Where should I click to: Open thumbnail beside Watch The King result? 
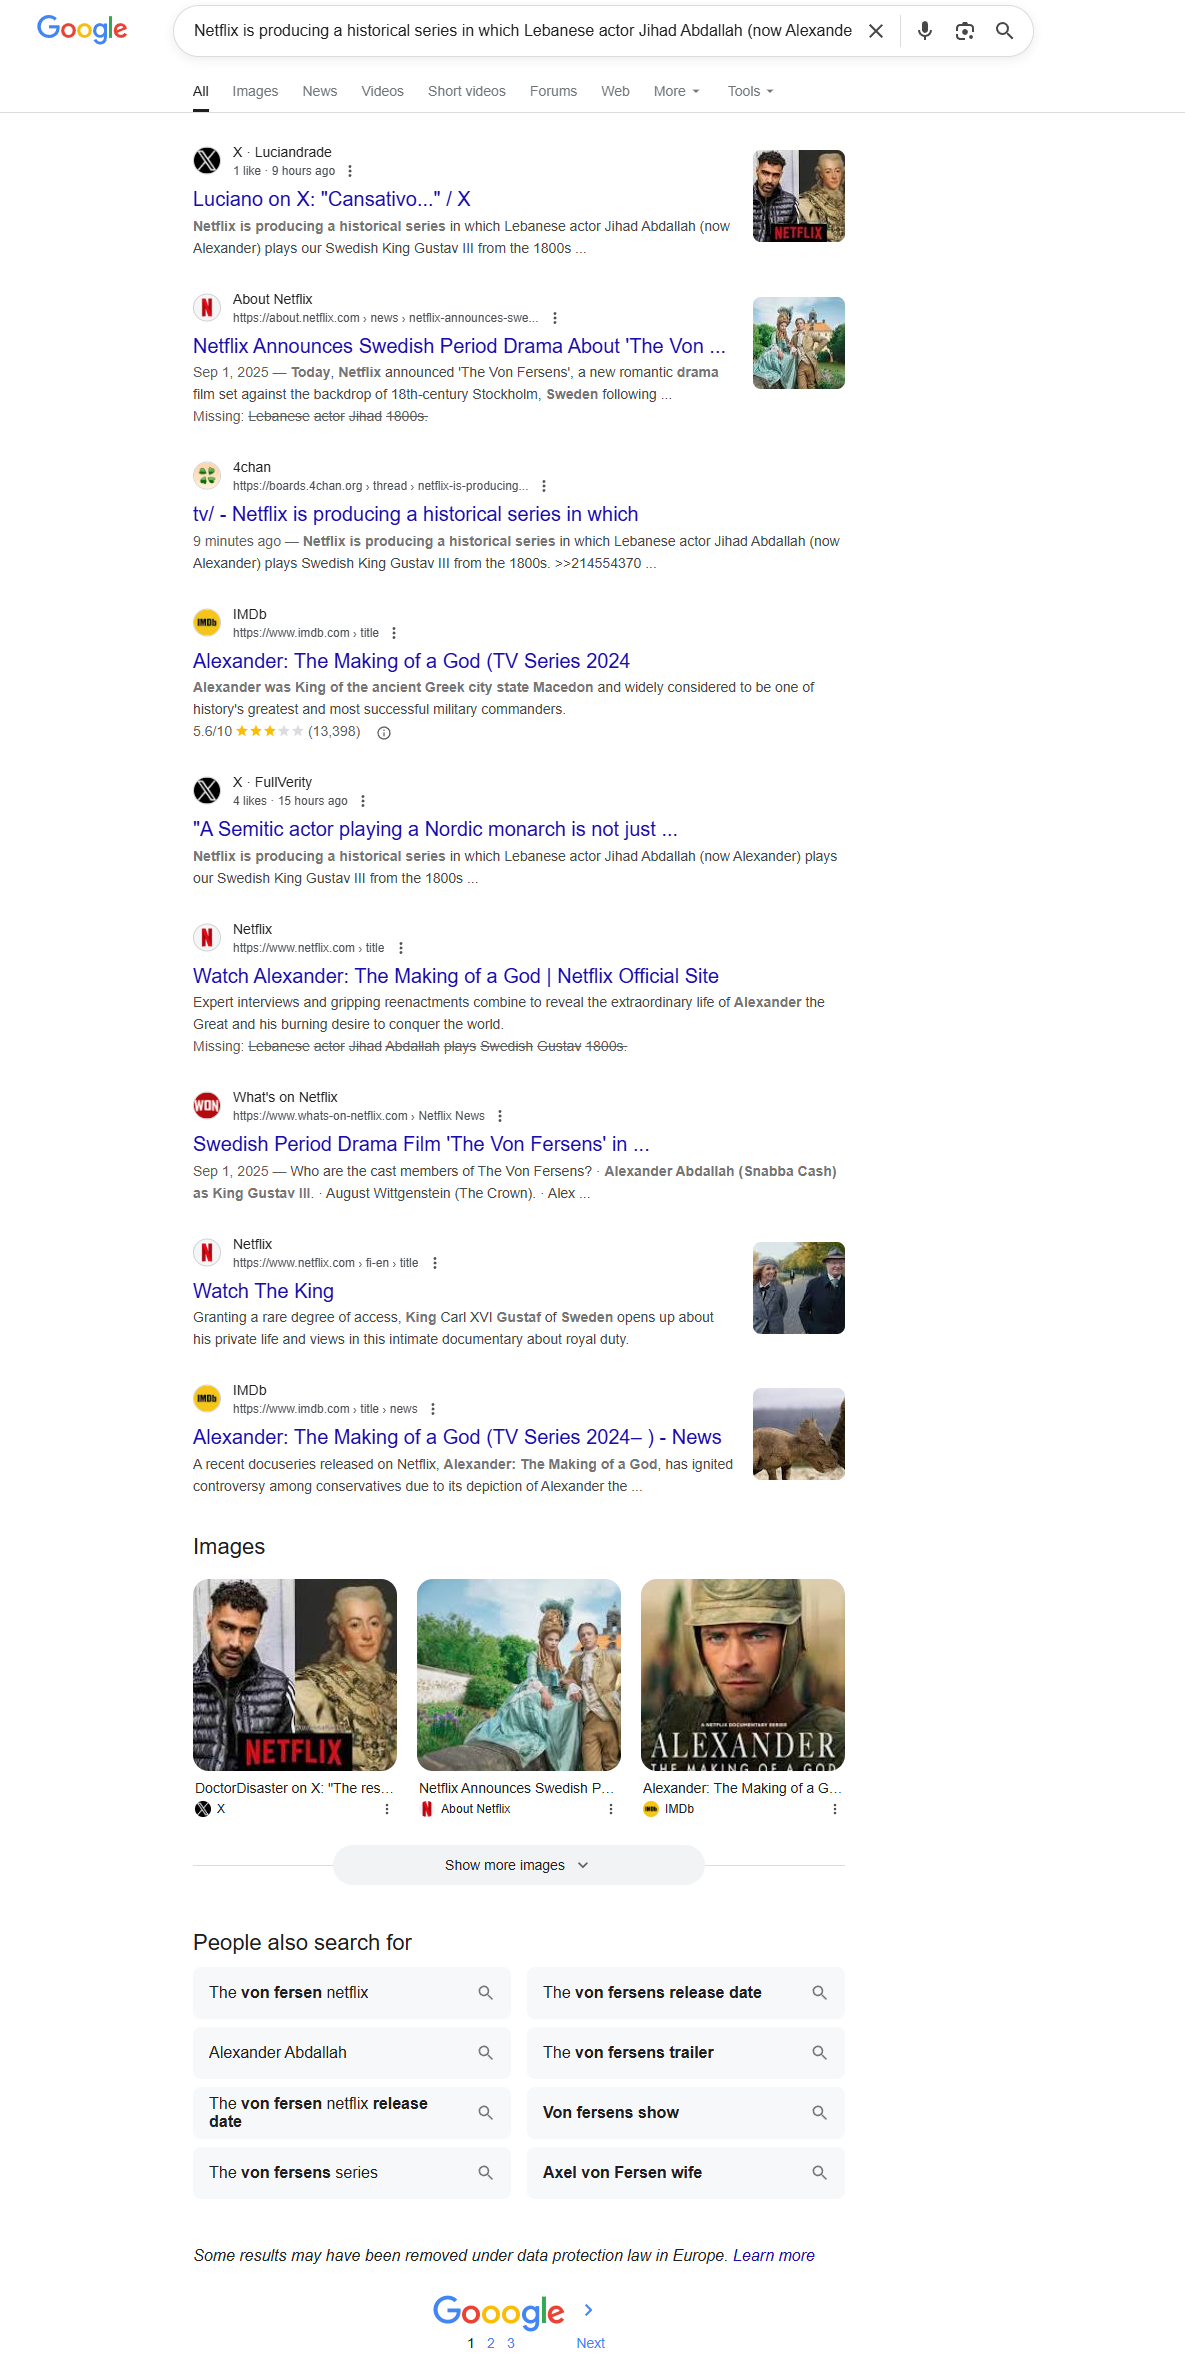[799, 1288]
